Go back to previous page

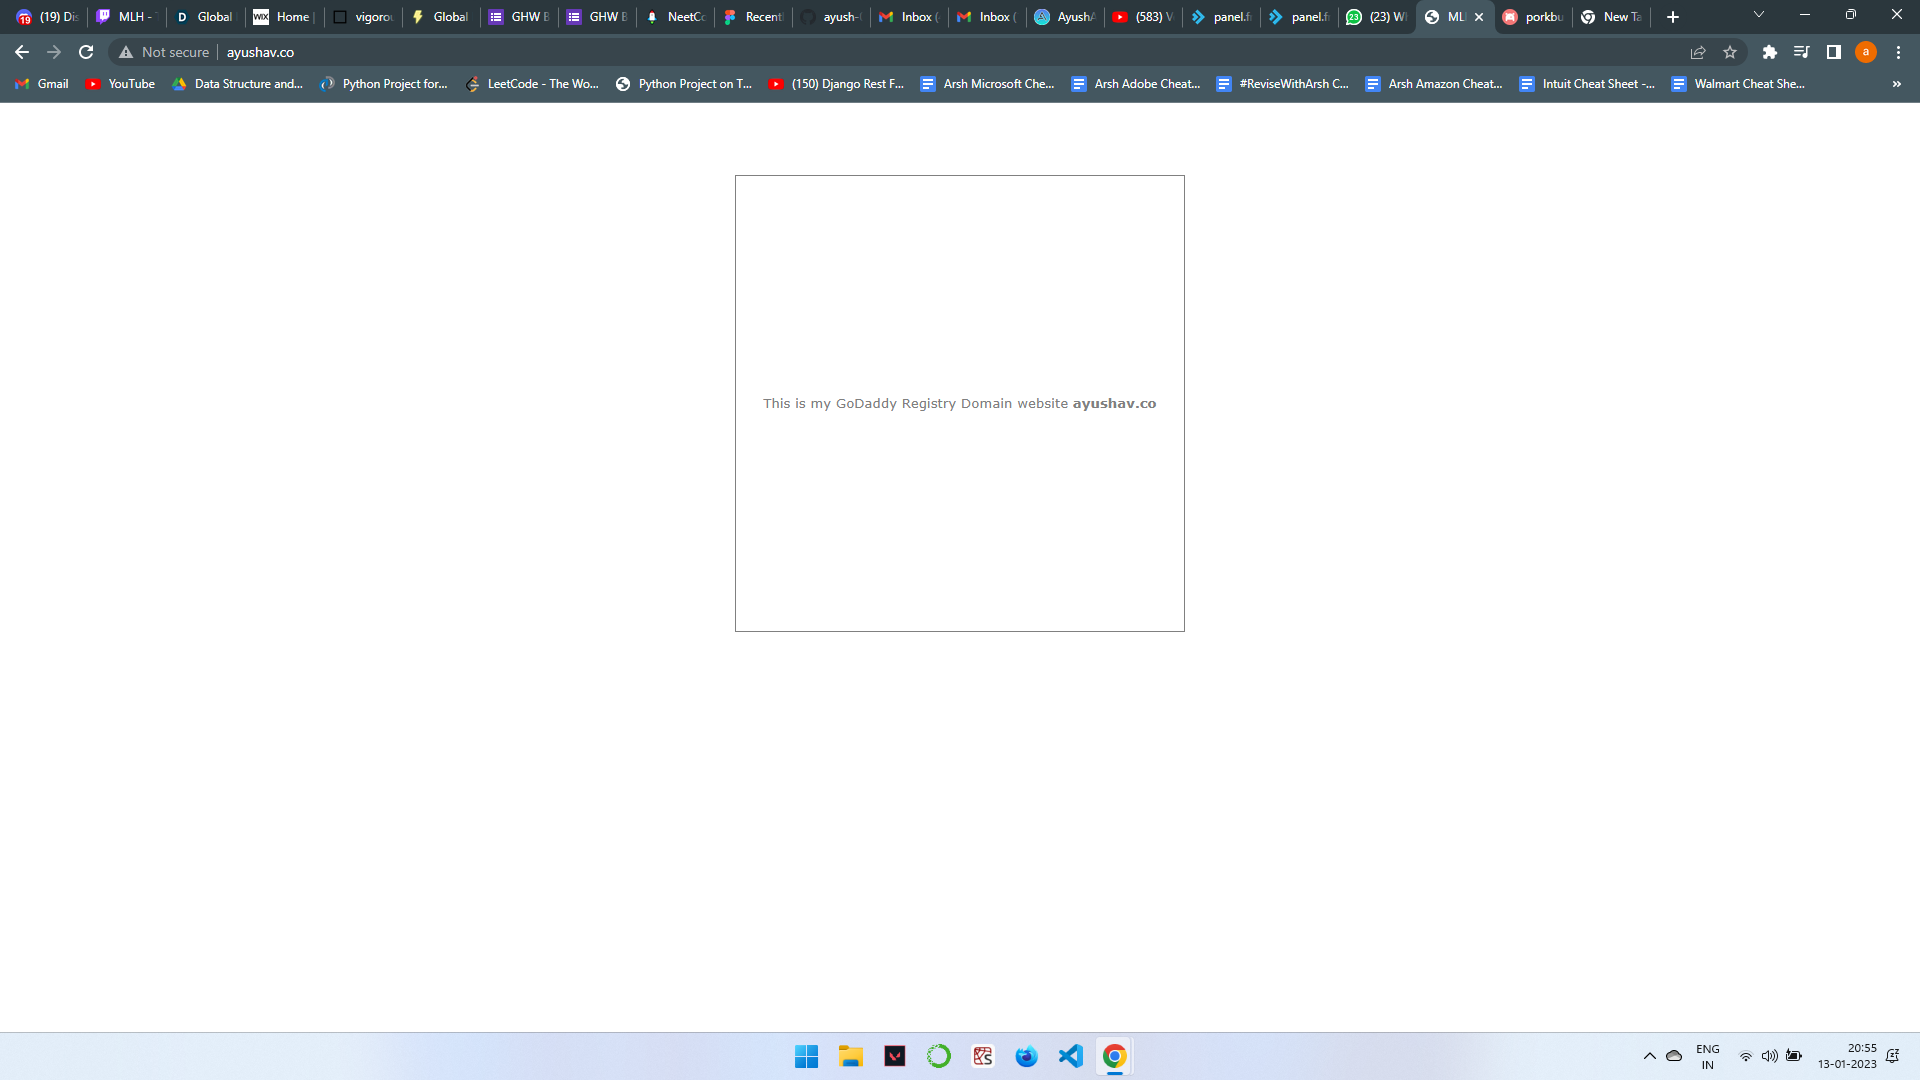click(22, 52)
